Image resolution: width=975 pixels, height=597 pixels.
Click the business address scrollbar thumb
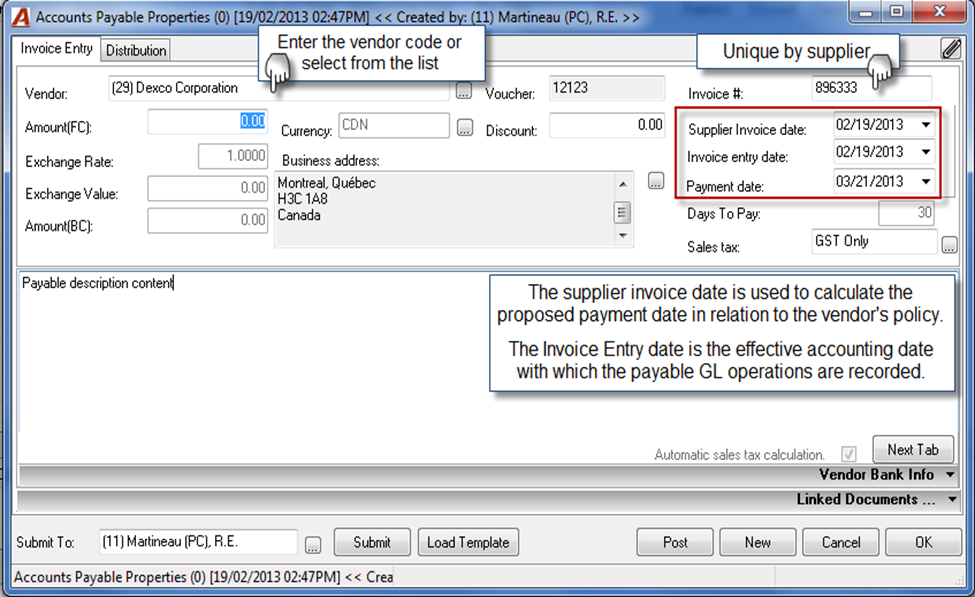[x=622, y=213]
